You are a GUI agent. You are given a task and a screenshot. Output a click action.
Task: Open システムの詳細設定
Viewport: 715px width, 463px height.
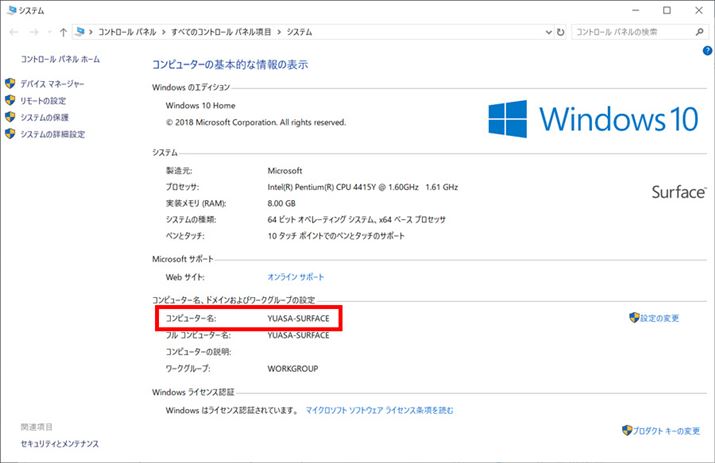point(52,134)
